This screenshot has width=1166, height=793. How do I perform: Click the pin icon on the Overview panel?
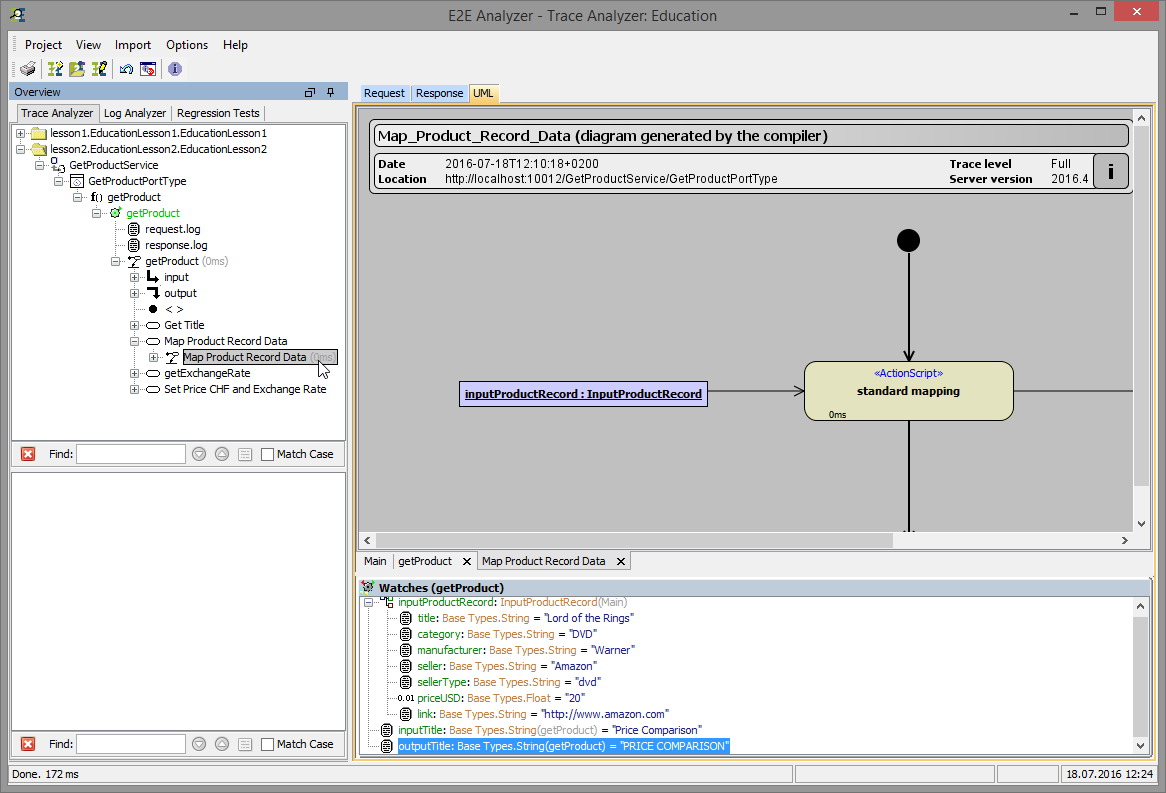[x=330, y=91]
